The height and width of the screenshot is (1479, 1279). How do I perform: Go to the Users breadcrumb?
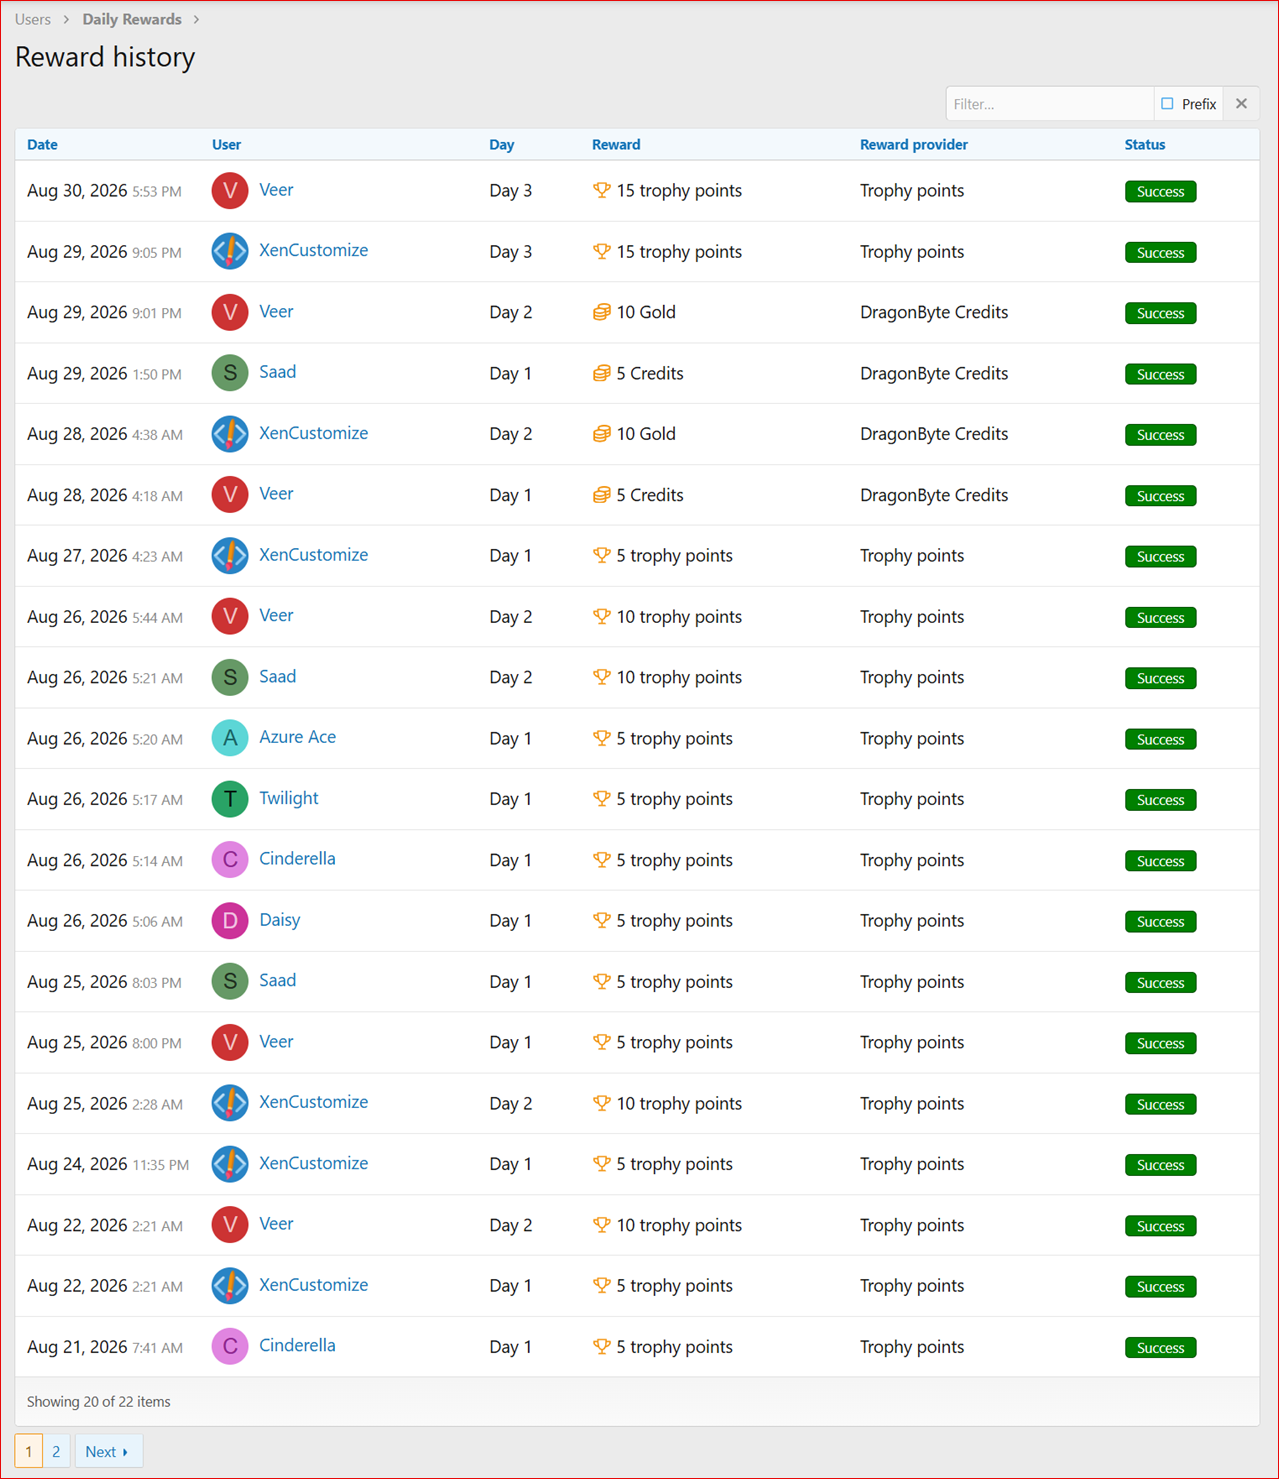(33, 19)
